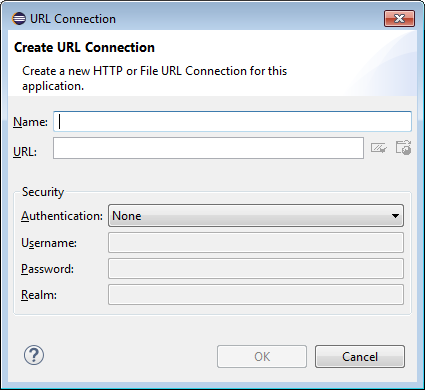Image resolution: width=425 pixels, height=390 pixels.
Task: Click the edit URL pencil icon
Action: 379,148
